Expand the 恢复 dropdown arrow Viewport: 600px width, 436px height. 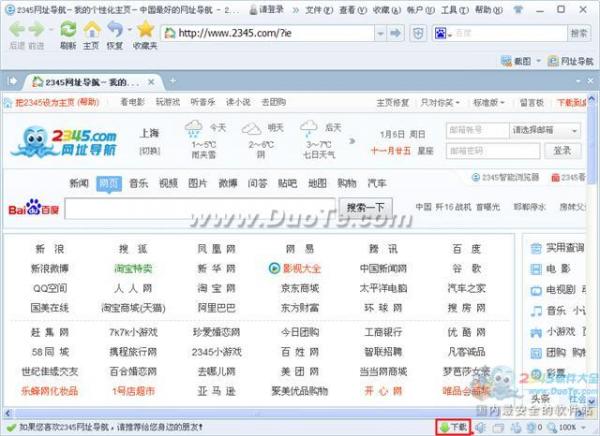pyautogui.click(x=129, y=29)
